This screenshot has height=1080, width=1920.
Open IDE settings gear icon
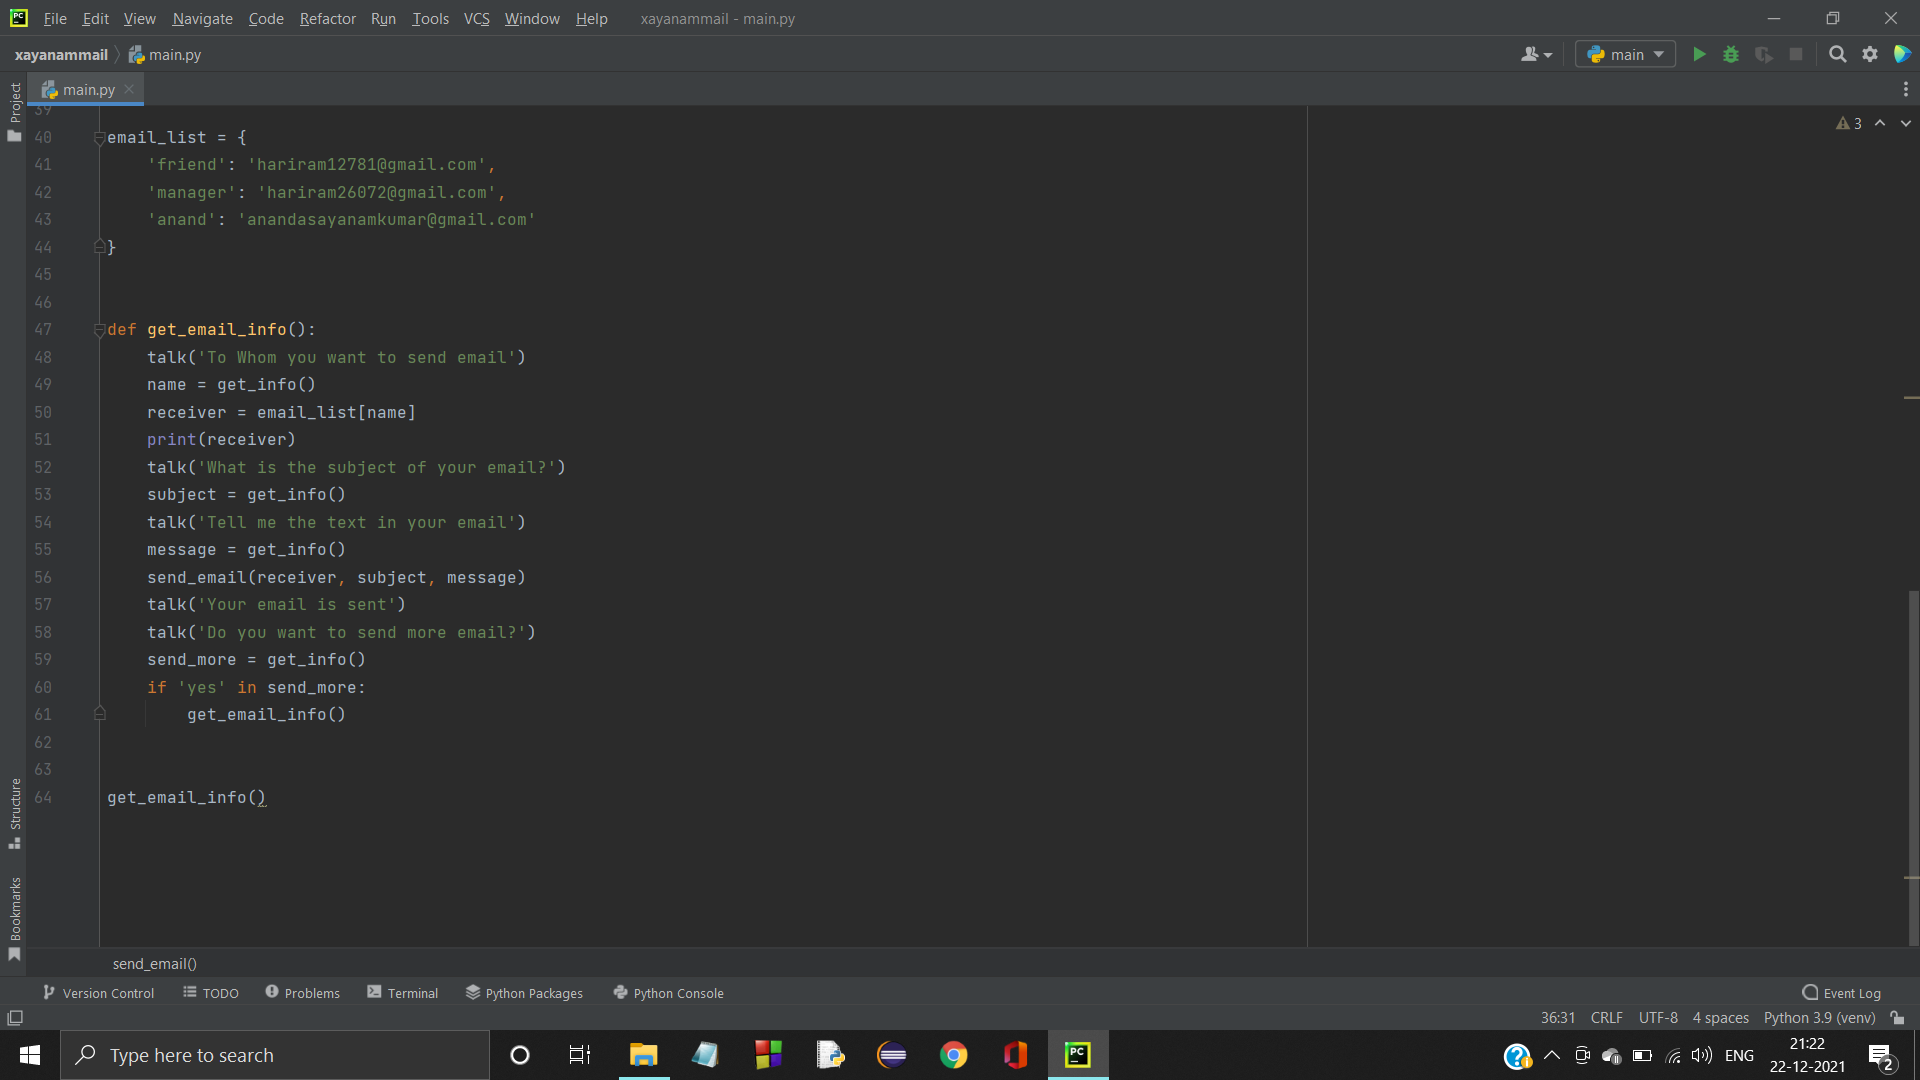(1869, 55)
